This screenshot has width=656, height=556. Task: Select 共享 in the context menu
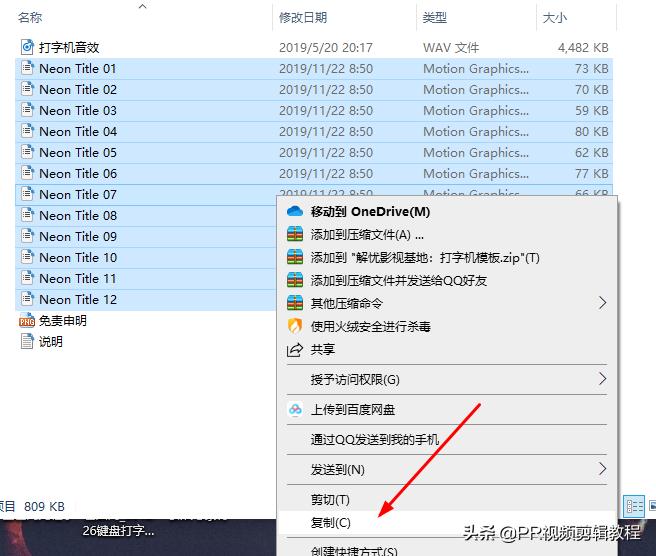[x=448, y=349]
